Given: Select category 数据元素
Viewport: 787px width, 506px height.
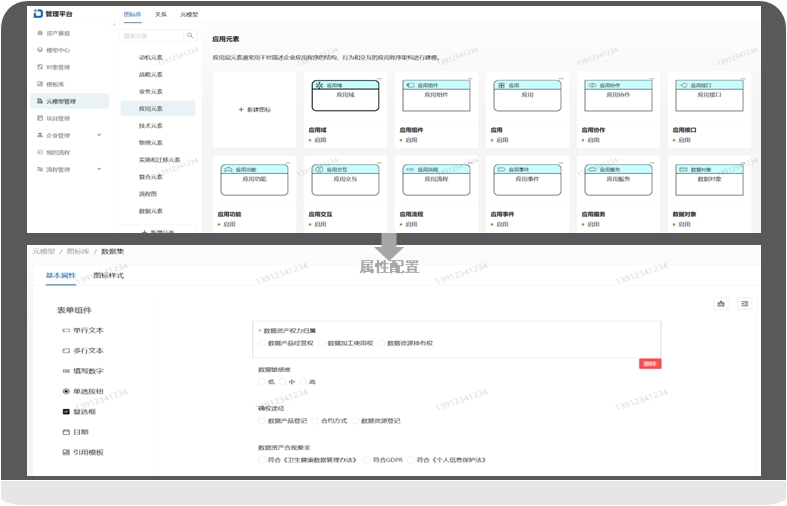Looking at the screenshot, I should [x=151, y=211].
